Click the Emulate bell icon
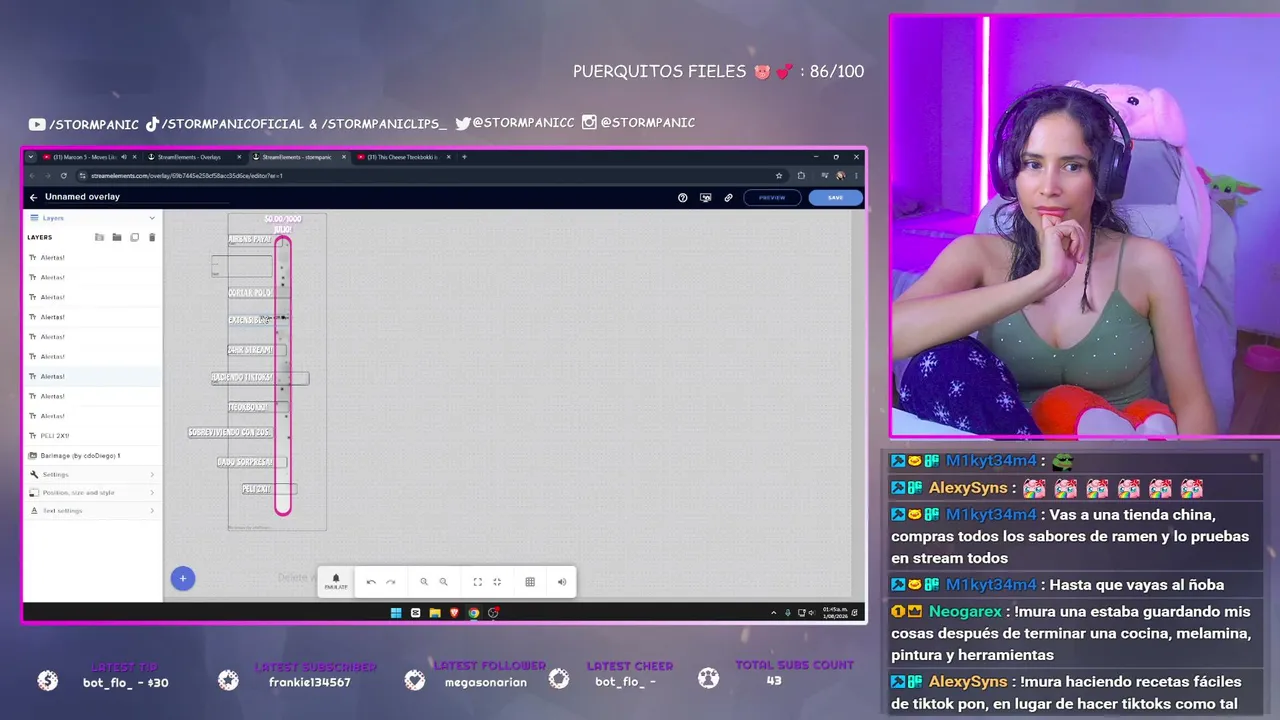Image resolution: width=1280 pixels, height=720 pixels. coord(336,580)
